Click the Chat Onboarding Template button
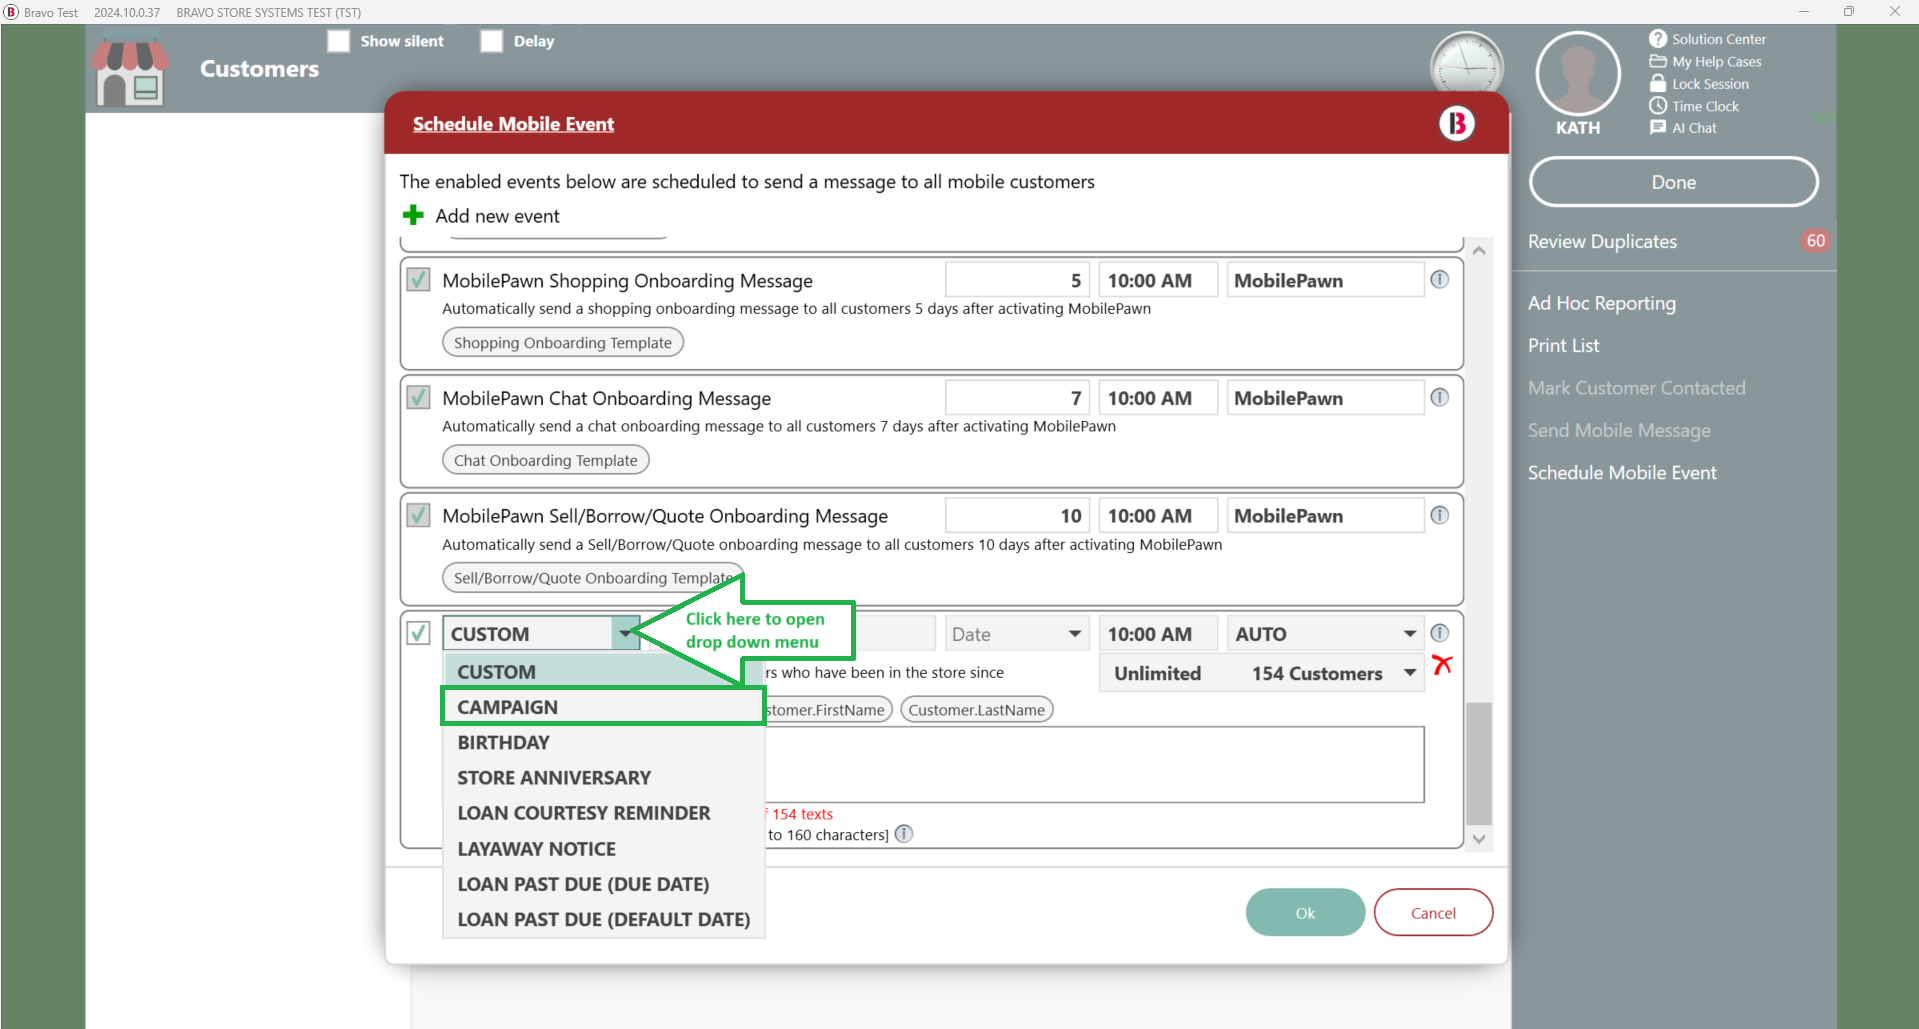1919x1029 pixels. tap(545, 460)
